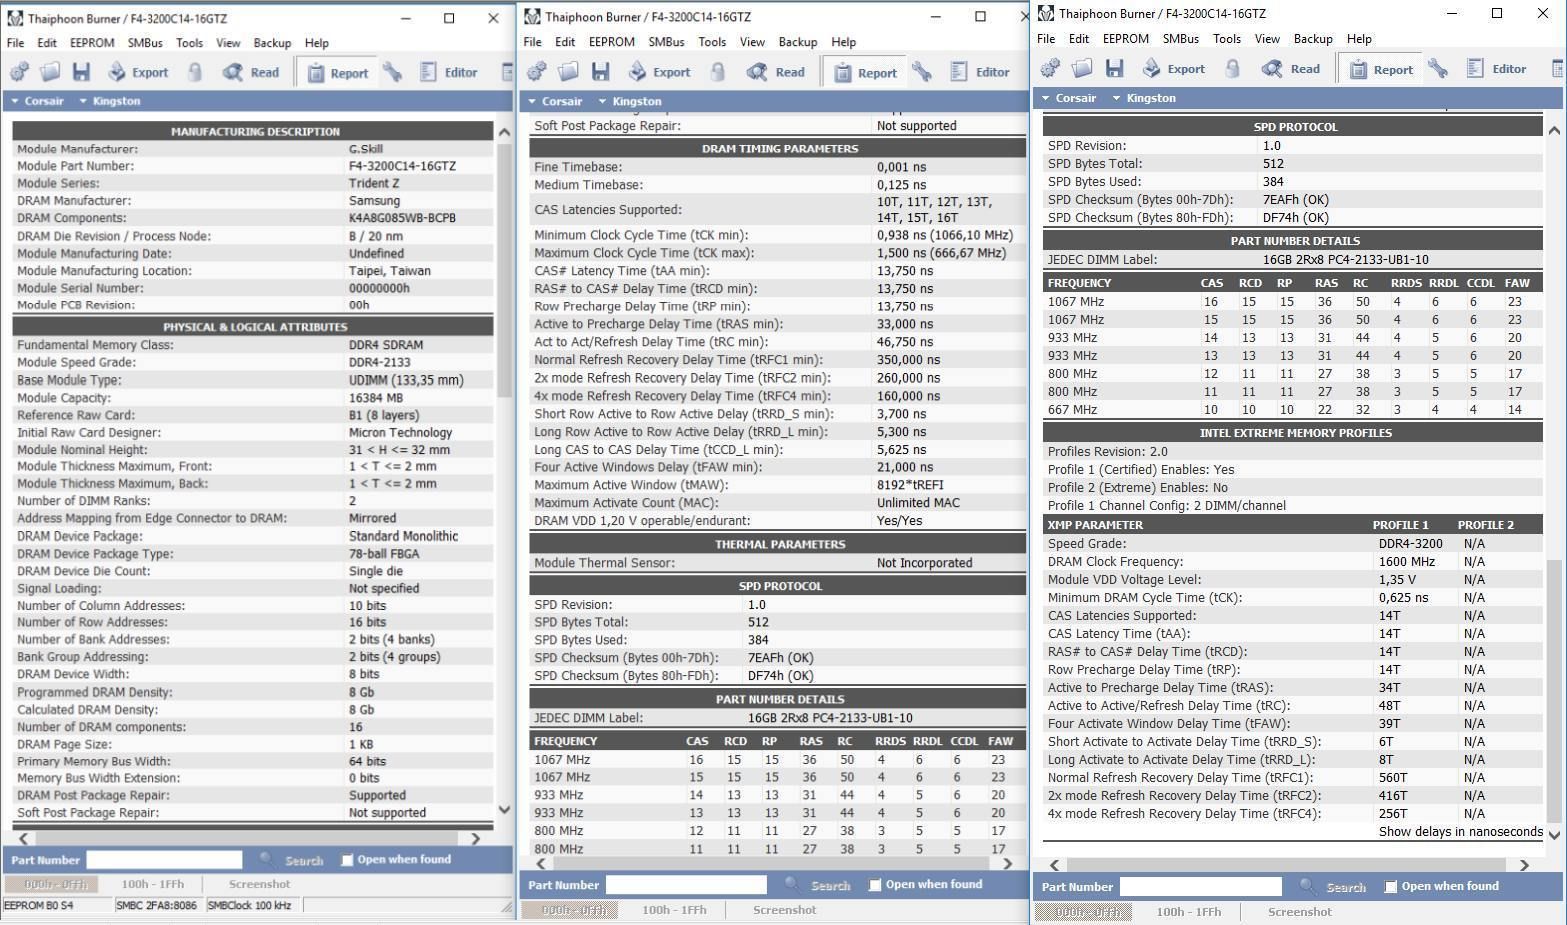Click Read in the right window toolbar
This screenshot has height=925, width=1567.
tap(1291, 68)
